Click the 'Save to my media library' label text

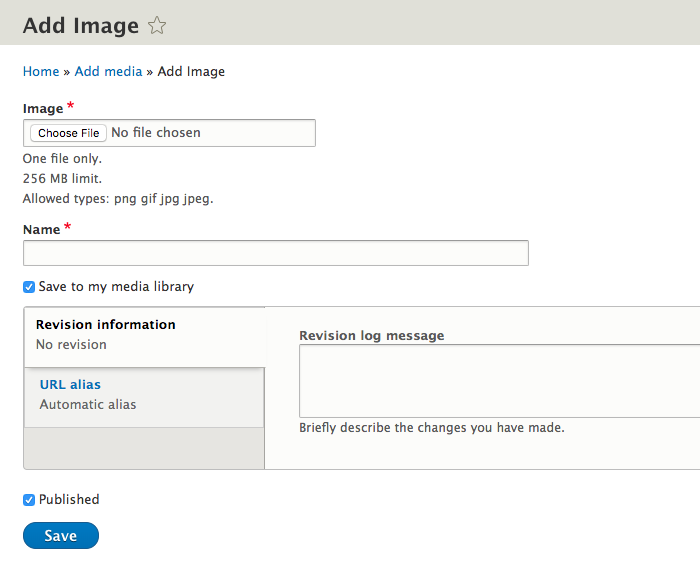(116, 287)
